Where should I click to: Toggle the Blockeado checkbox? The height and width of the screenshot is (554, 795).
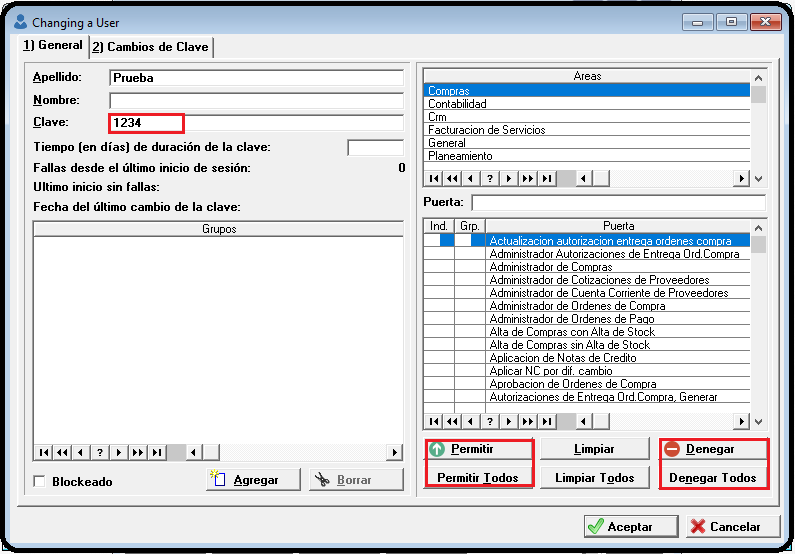[x=41, y=482]
